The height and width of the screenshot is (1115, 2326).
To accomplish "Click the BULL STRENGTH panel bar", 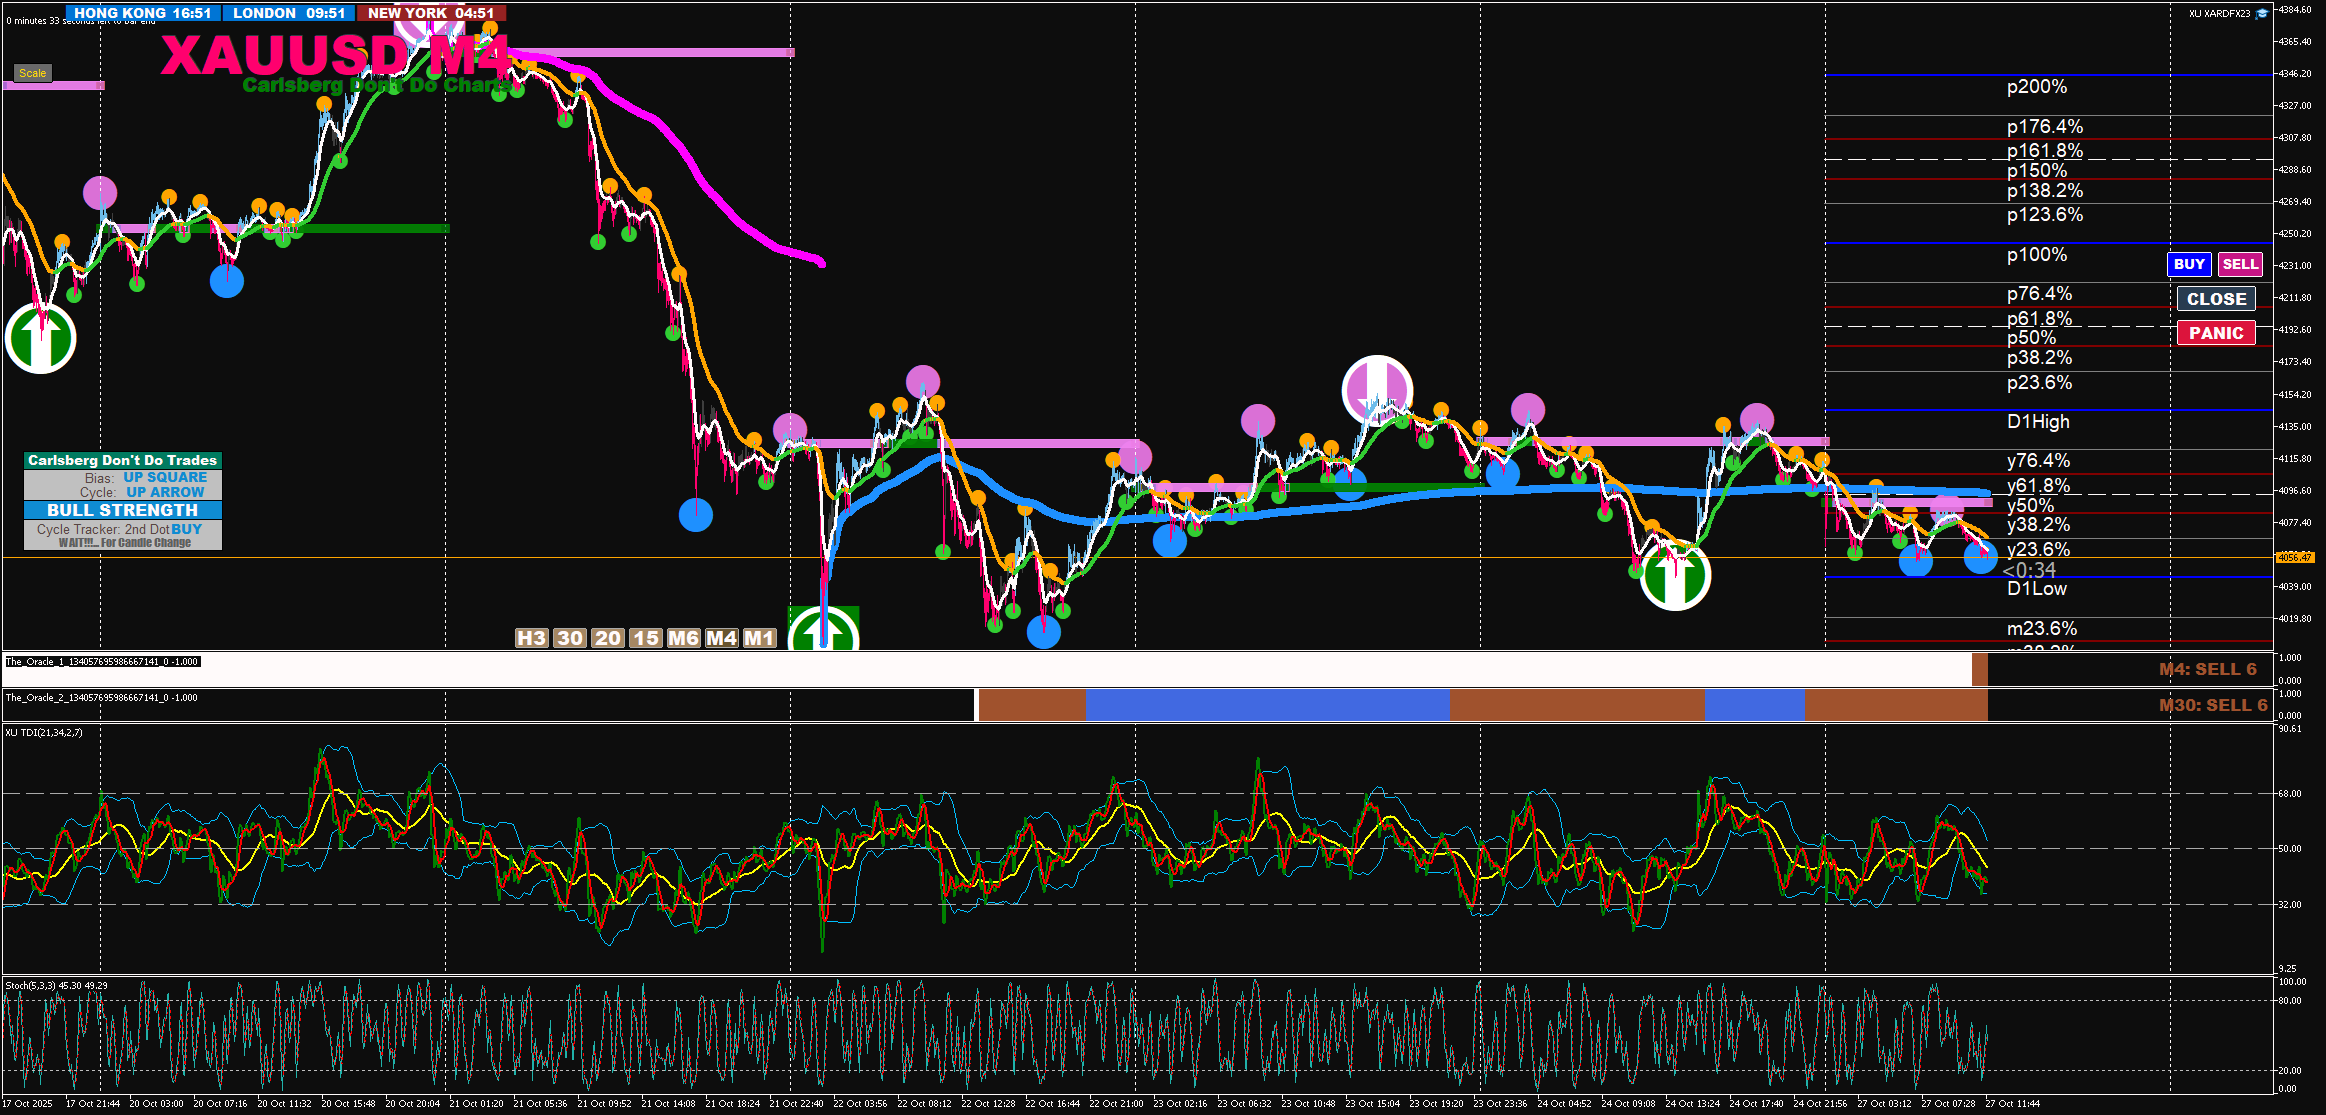I will coord(123,510).
